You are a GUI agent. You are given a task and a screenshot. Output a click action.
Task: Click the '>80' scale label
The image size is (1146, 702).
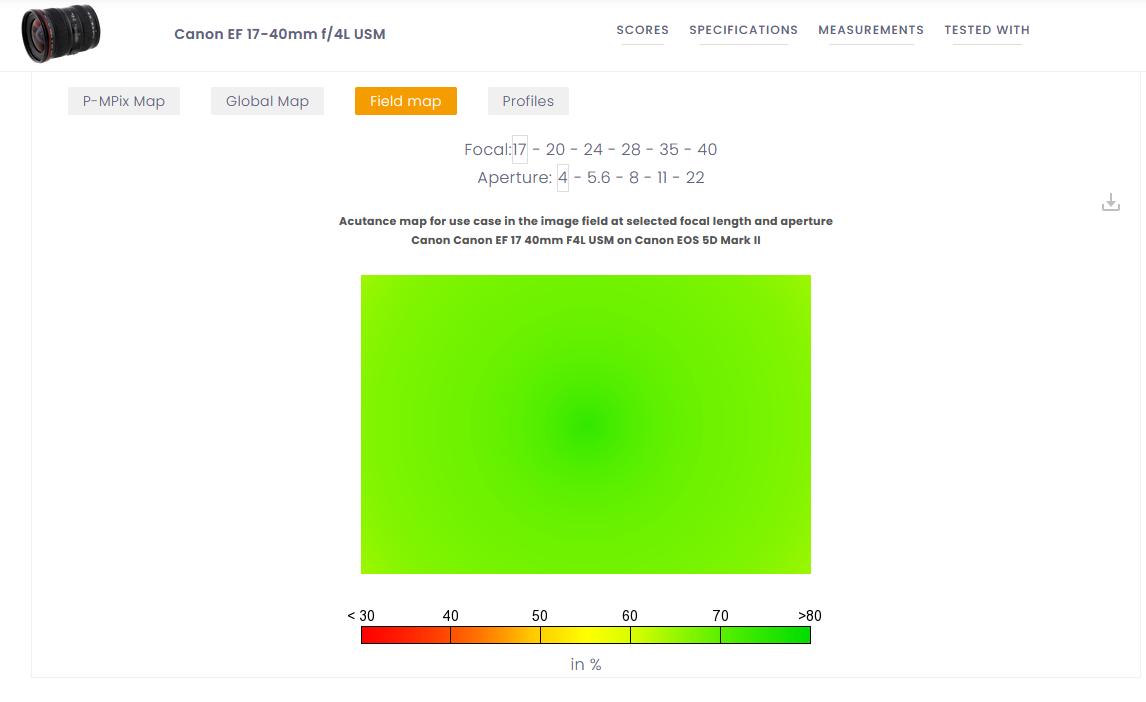(x=810, y=616)
